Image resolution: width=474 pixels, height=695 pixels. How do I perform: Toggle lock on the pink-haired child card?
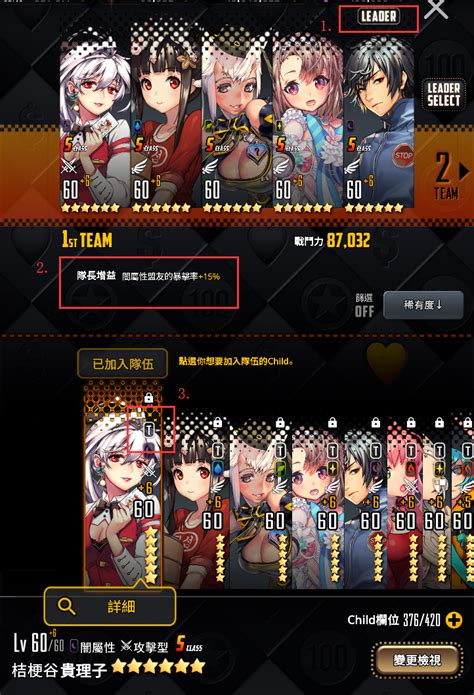coord(411,422)
